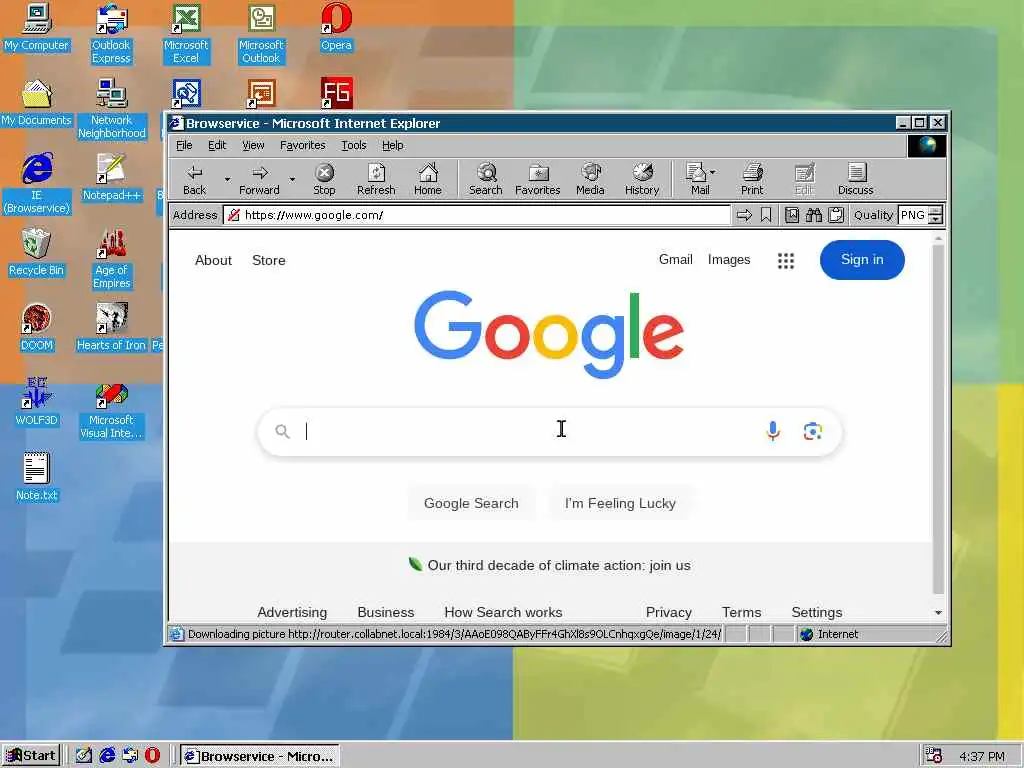This screenshot has width=1024, height=768.
Task: Select the Recycle Bin icon
Action: (36, 252)
